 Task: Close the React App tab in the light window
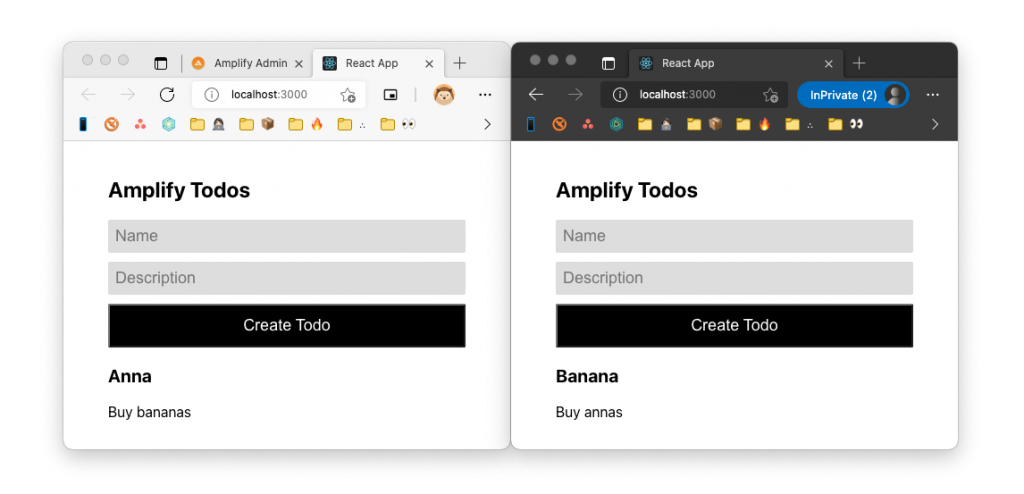[429, 63]
